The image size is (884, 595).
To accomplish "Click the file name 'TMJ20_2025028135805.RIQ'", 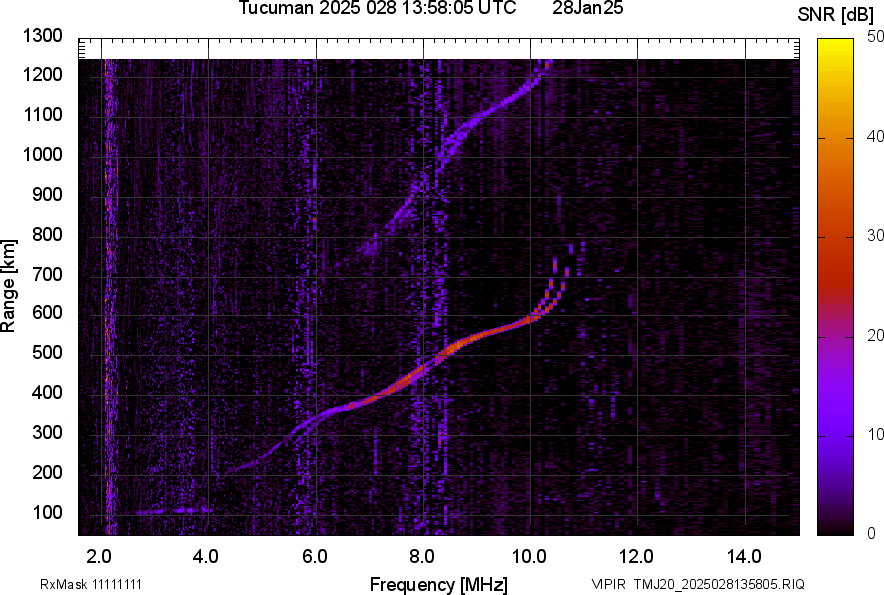I will [719, 584].
